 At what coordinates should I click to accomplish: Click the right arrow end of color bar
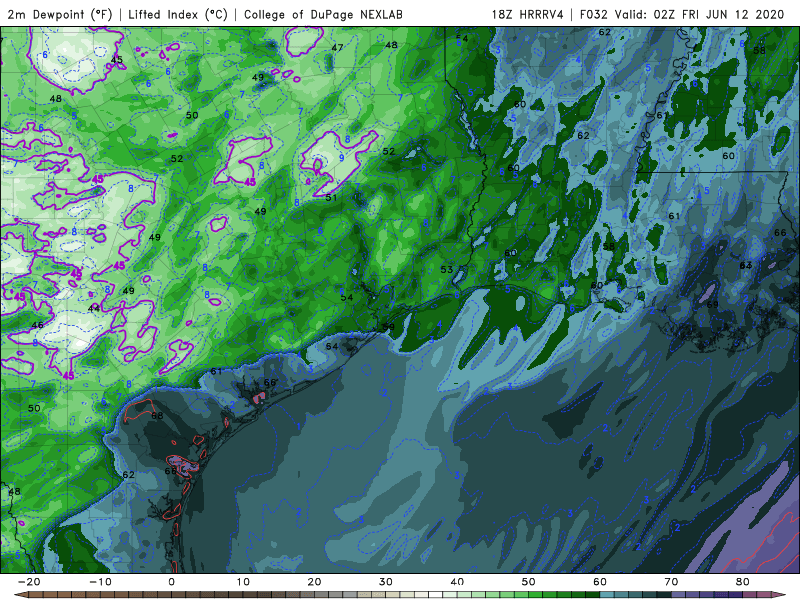click(780, 595)
